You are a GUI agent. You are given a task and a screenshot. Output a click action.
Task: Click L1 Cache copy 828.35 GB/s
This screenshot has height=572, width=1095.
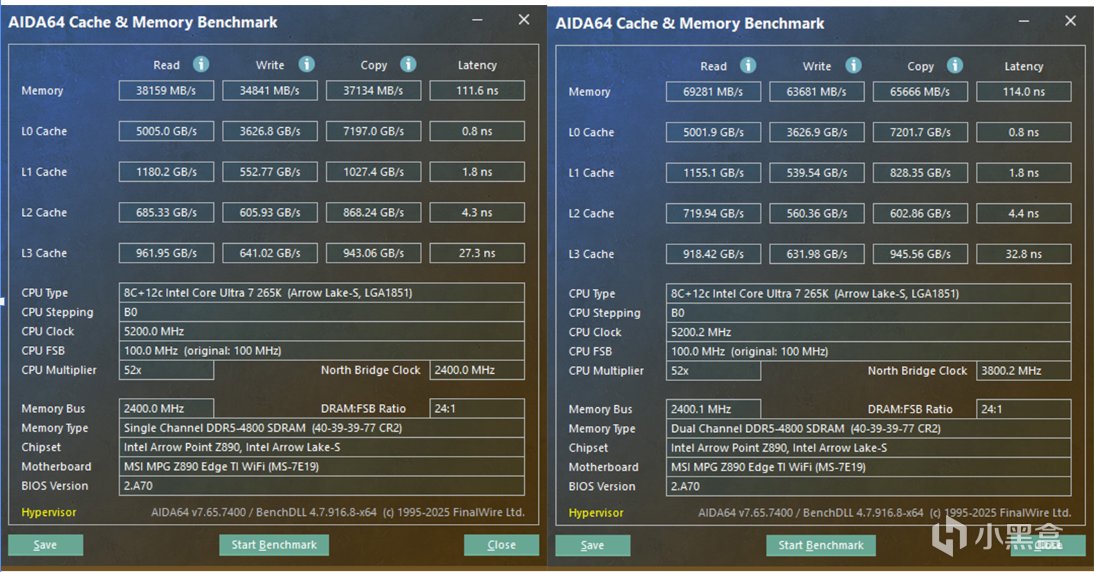(920, 173)
